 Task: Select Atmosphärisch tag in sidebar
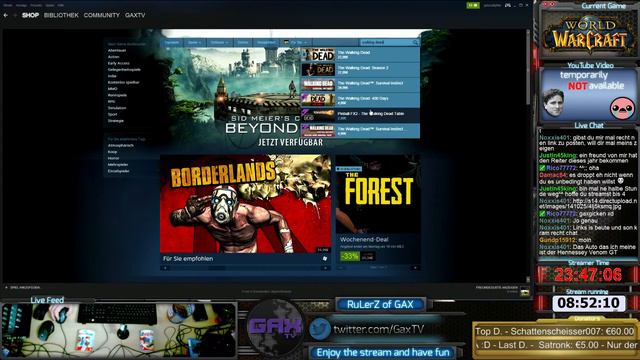point(121,145)
